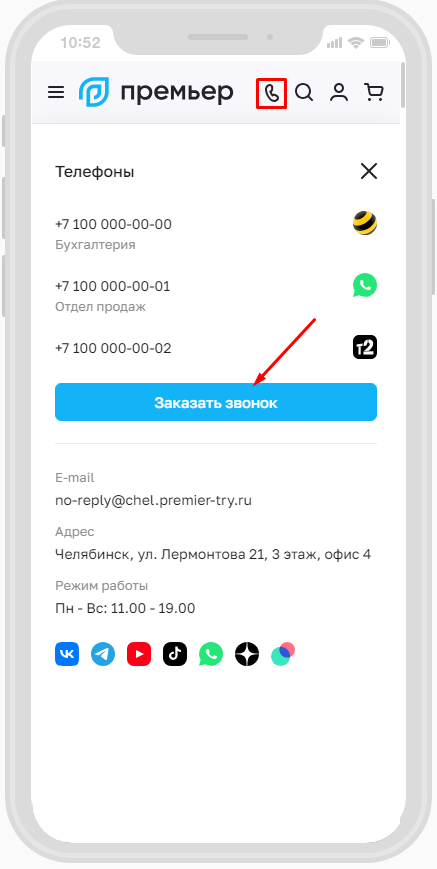
Task: Call the Бухгалтерия number +7 100 000-00-00
Action: click(114, 224)
